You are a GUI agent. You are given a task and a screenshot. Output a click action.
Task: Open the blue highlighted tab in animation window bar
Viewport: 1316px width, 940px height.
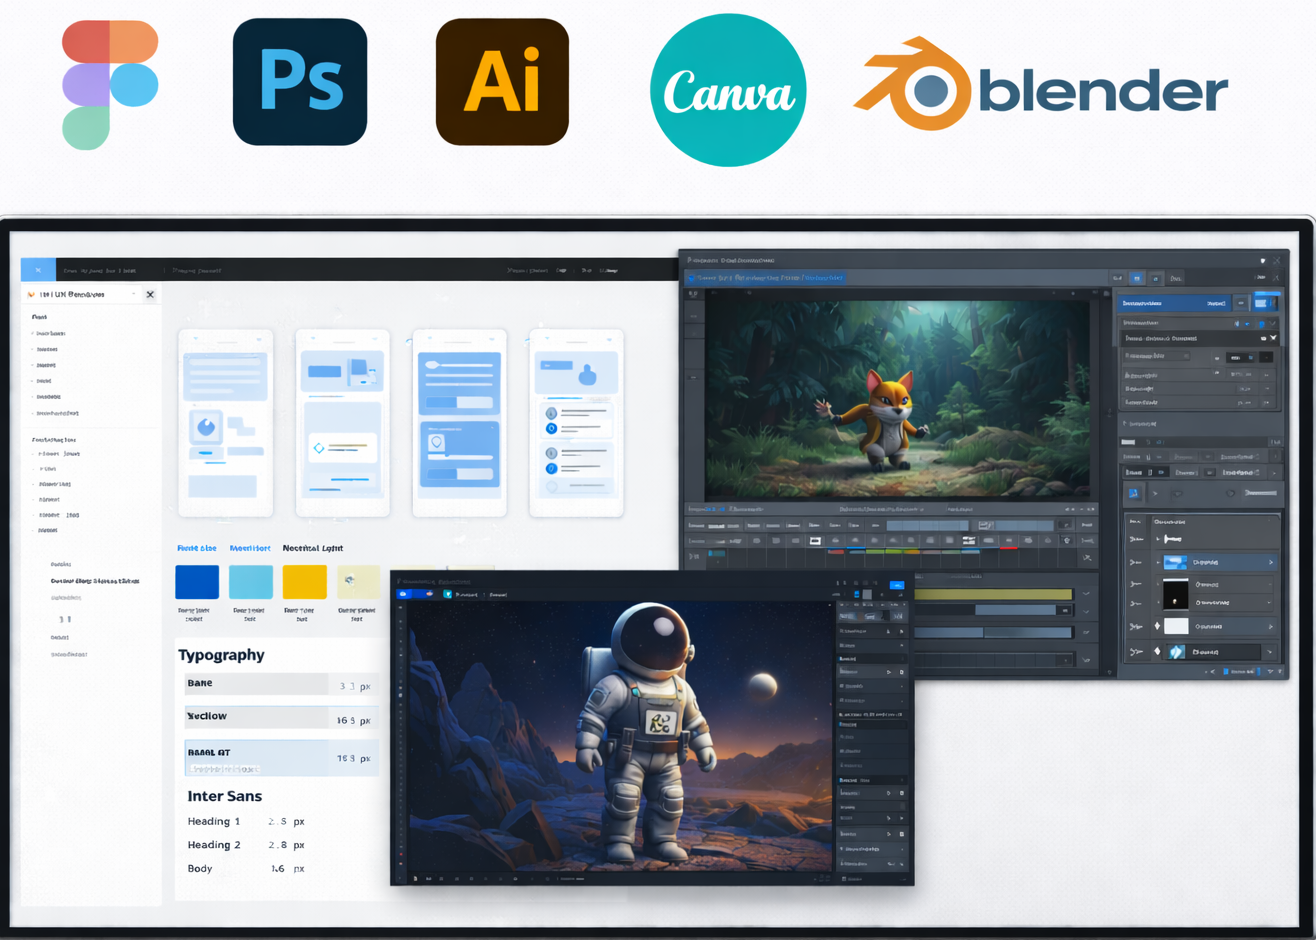[x=767, y=278]
